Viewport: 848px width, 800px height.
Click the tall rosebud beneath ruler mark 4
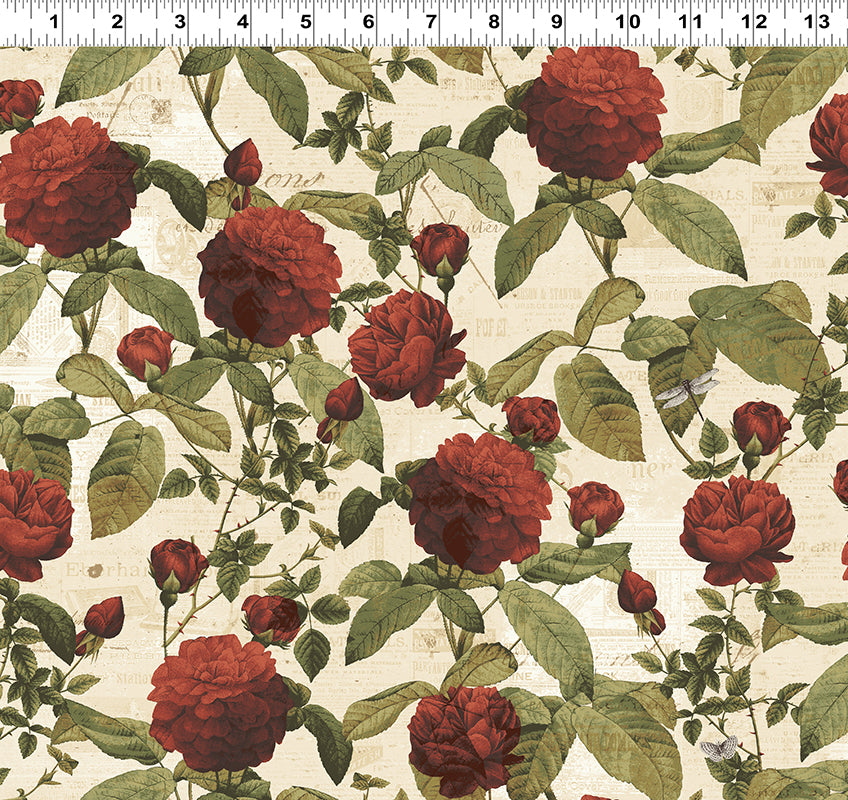[x=242, y=164]
